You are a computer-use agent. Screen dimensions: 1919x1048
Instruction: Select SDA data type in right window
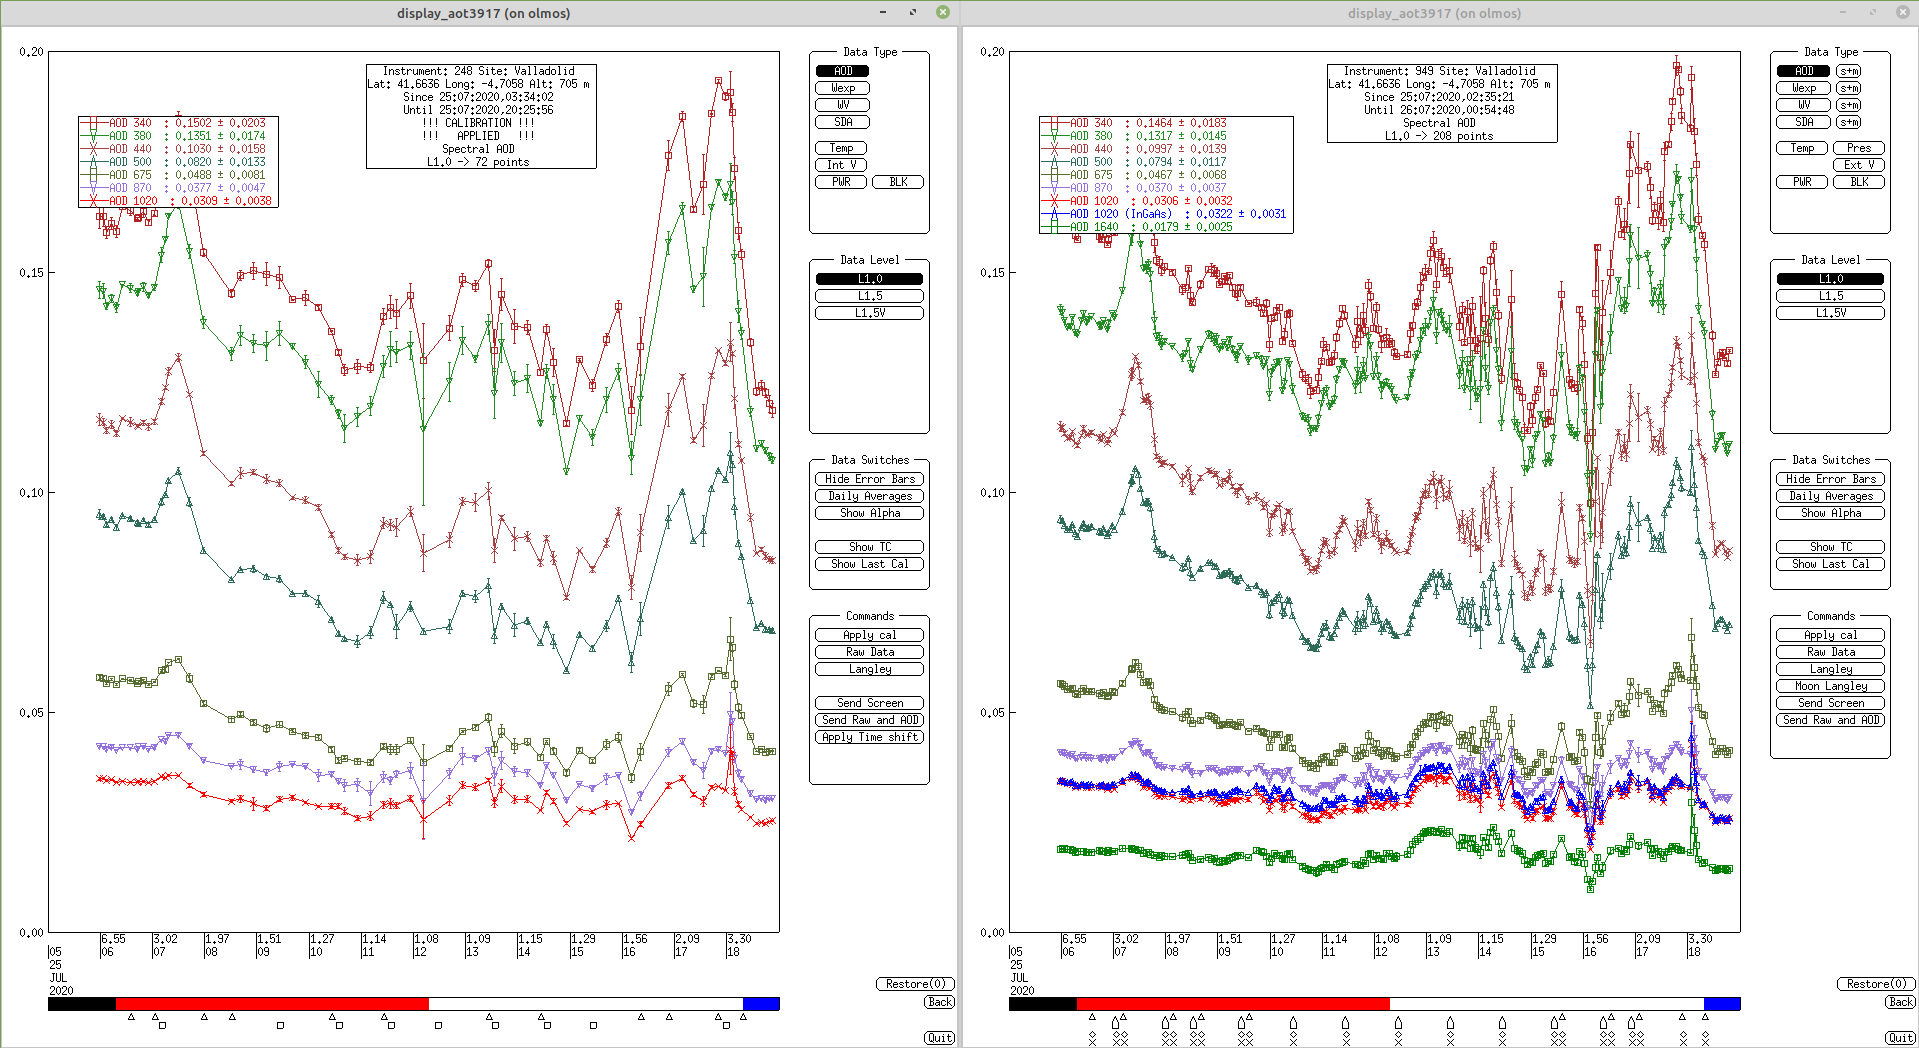click(x=1803, y=122)
